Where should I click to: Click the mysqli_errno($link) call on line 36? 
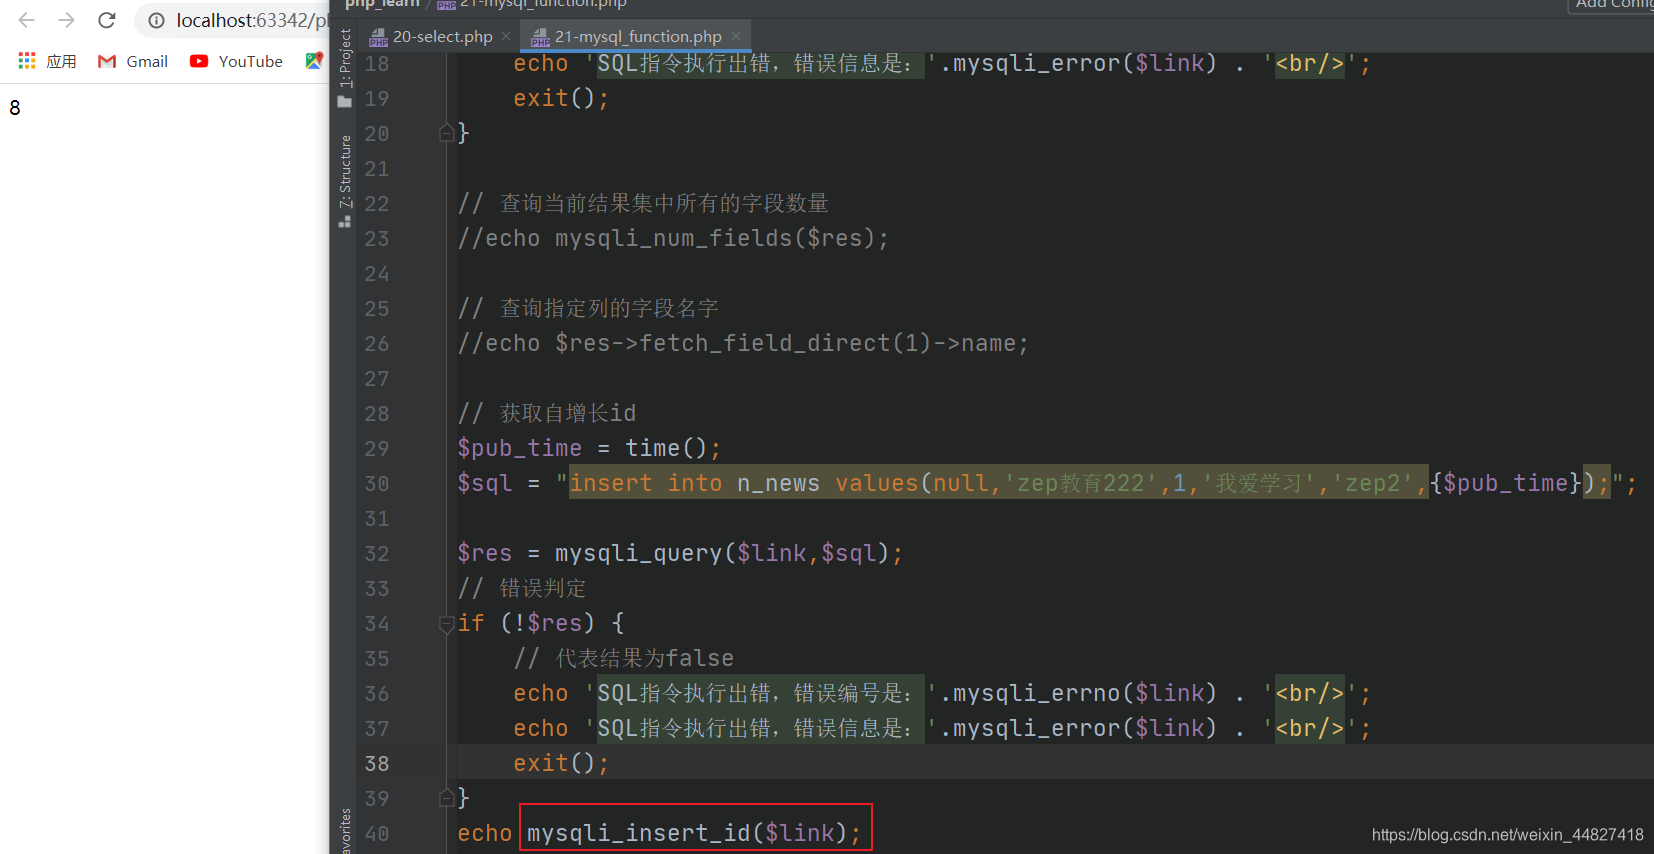click(1084, 693)
